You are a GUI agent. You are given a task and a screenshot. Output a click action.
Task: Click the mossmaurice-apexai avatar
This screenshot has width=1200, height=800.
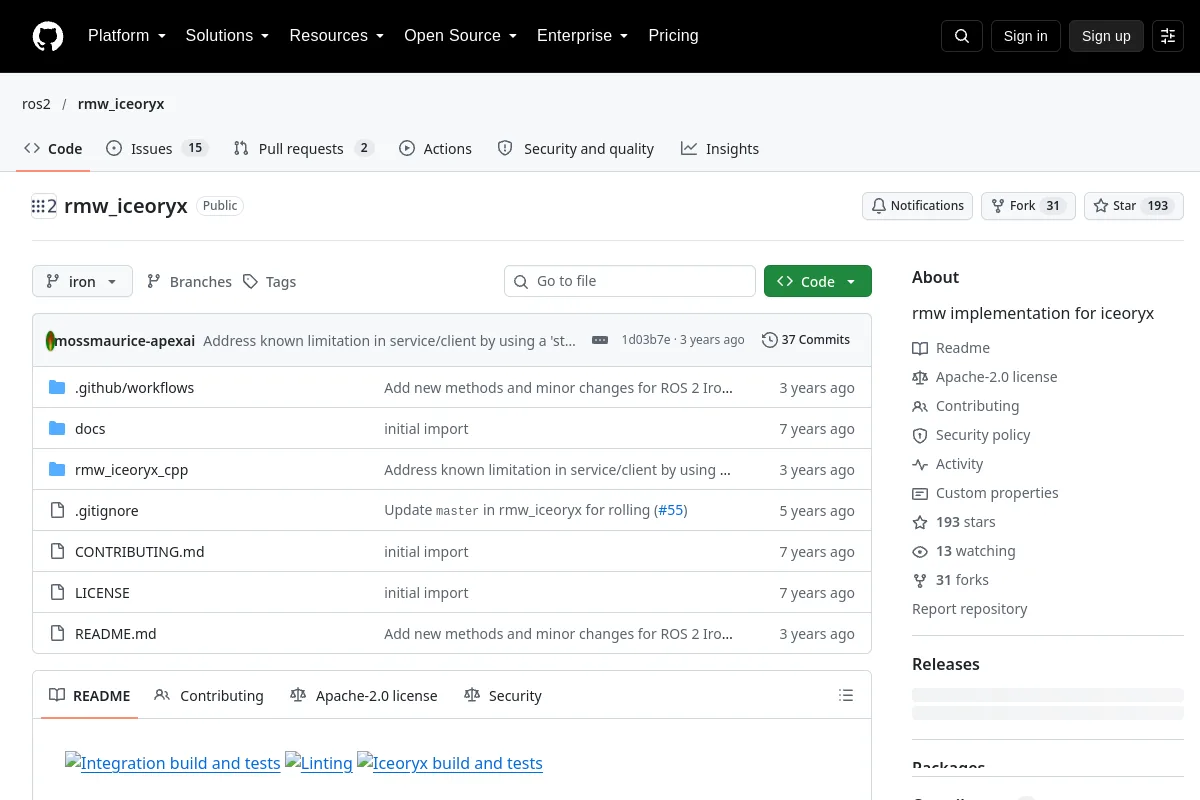(x=50, y=340)
